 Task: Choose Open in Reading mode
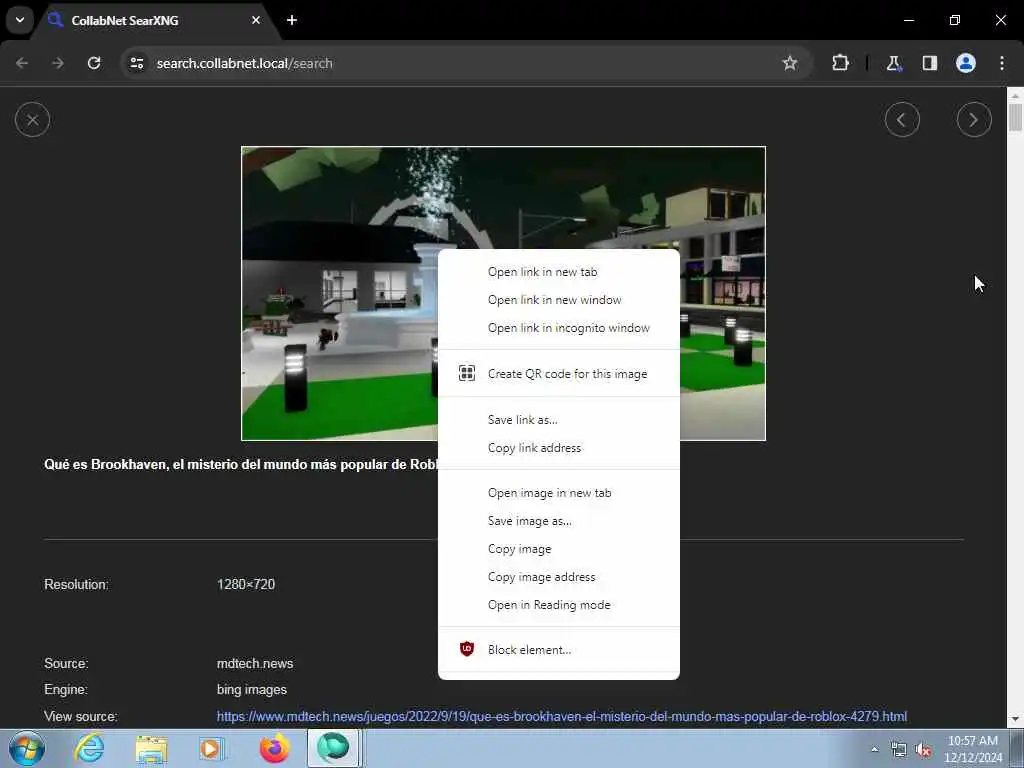[558, 605]
